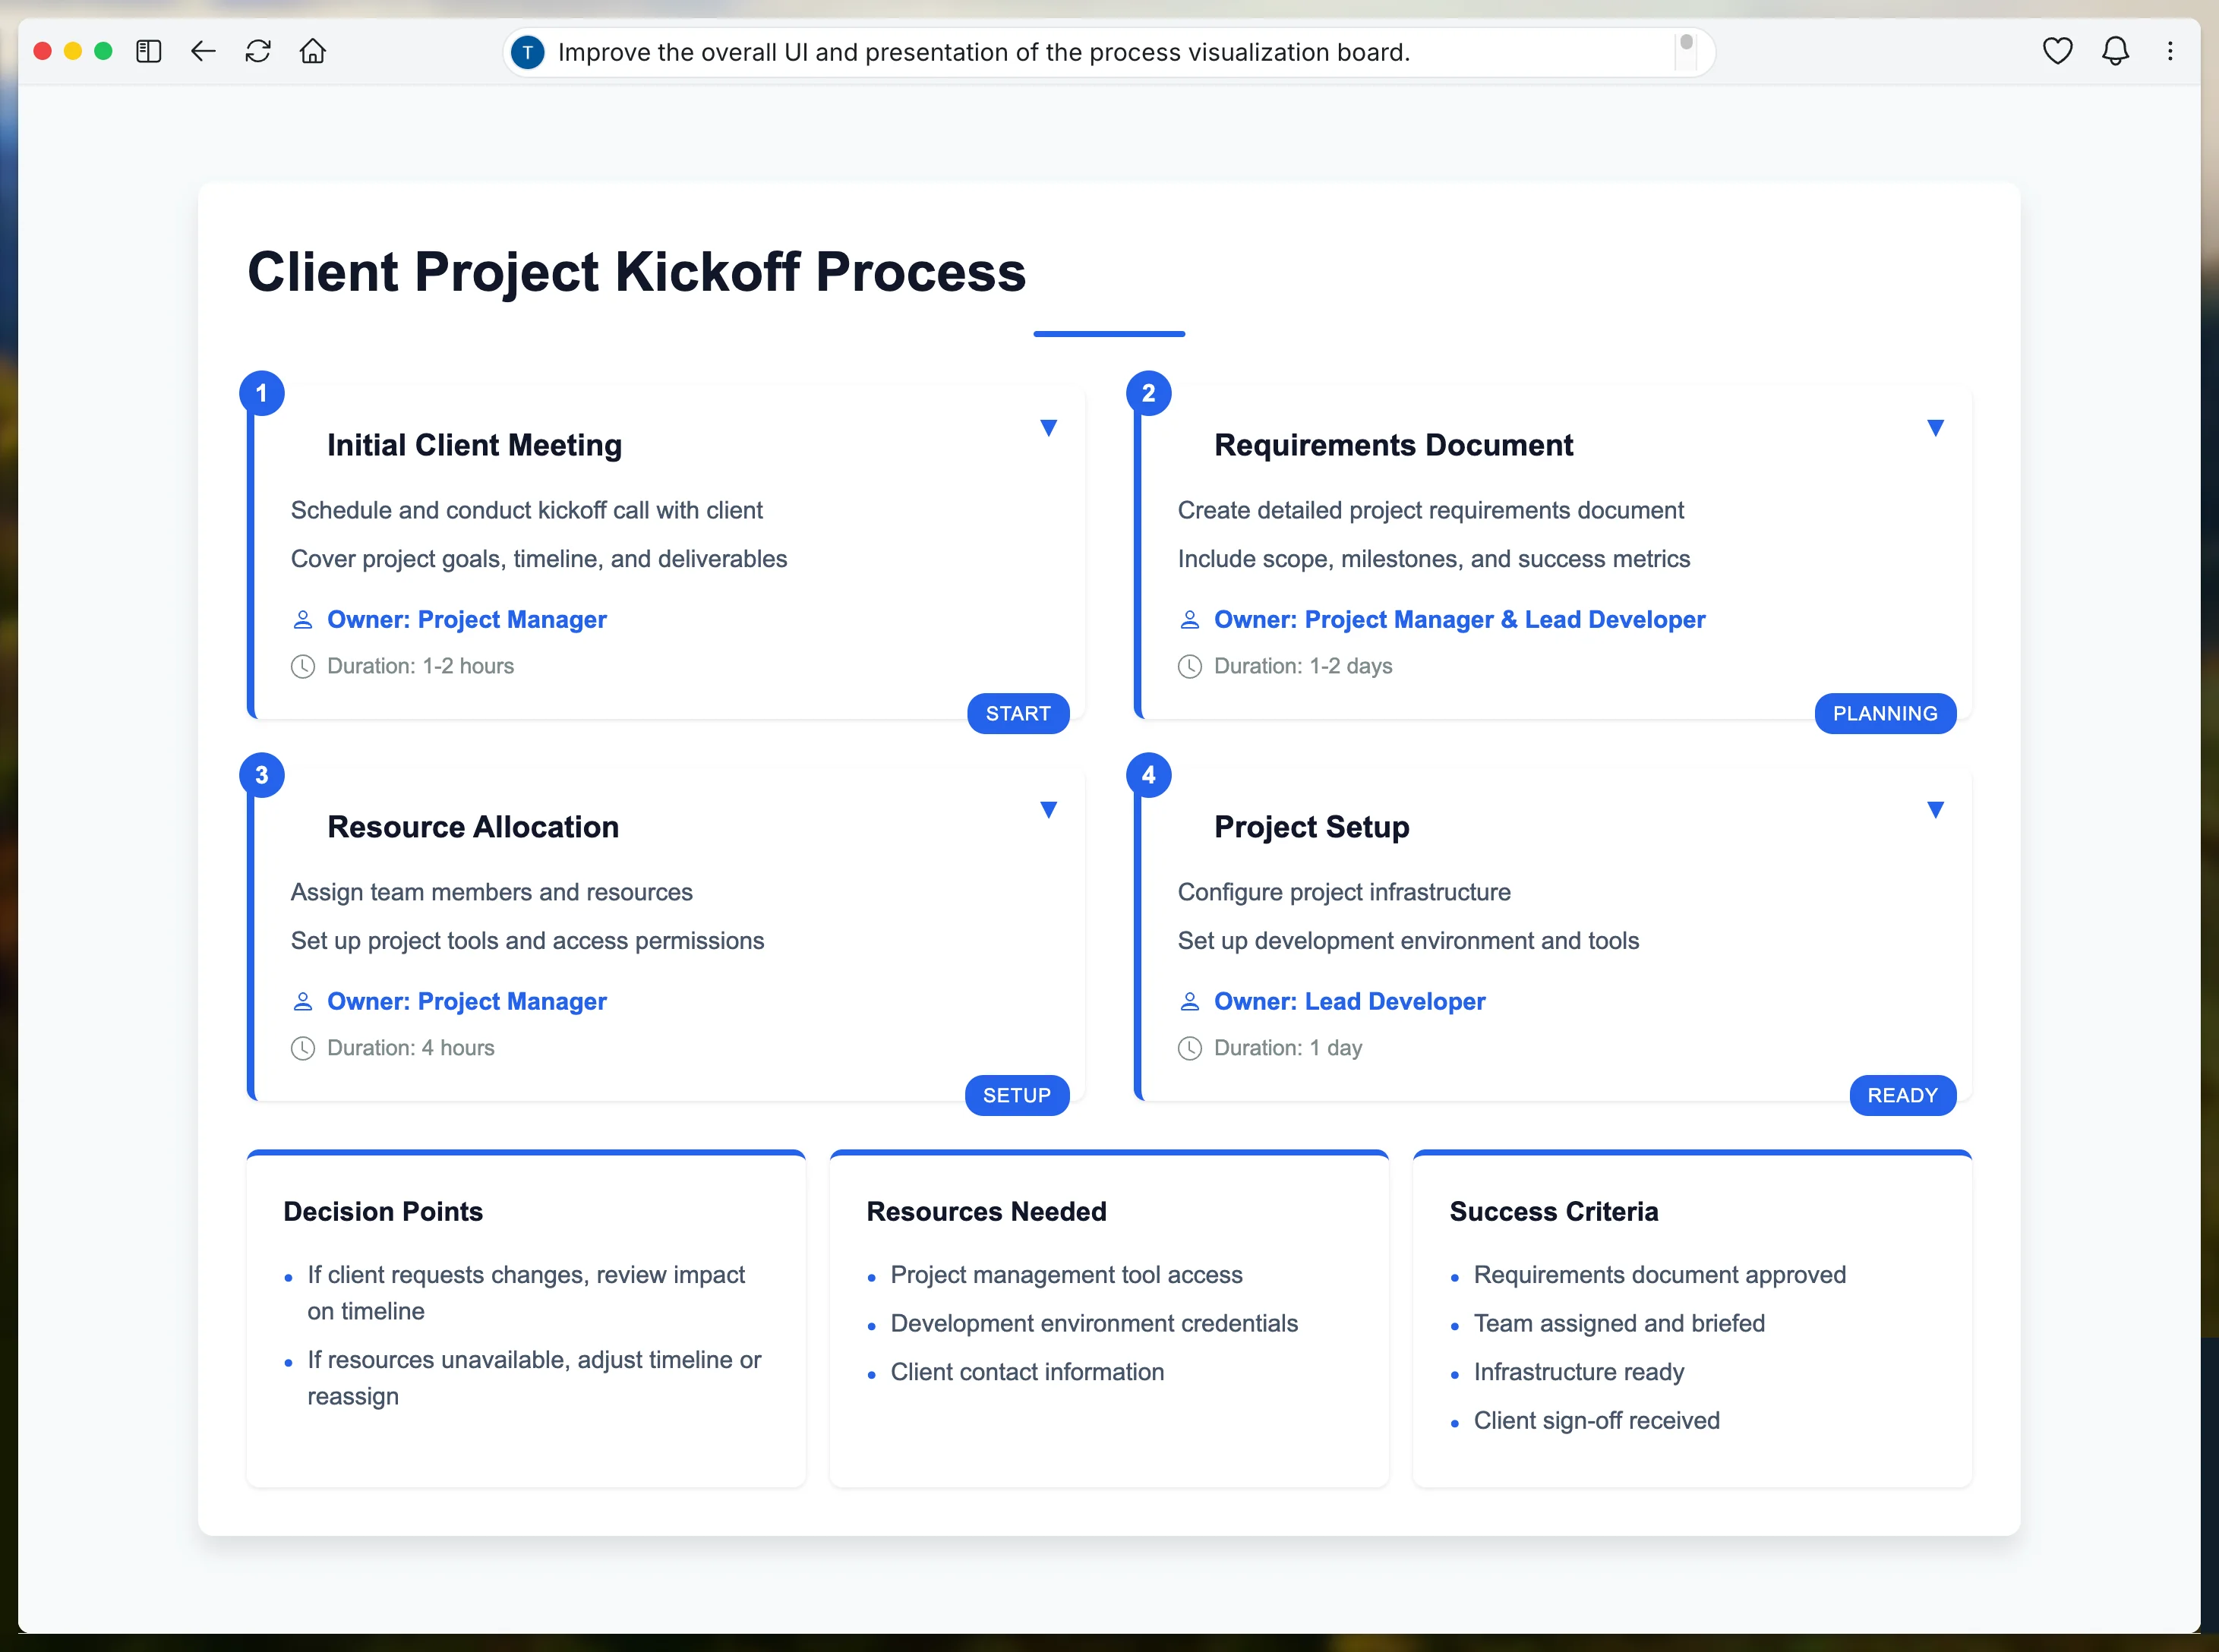Toggle the sidebar panel icon

149,51
